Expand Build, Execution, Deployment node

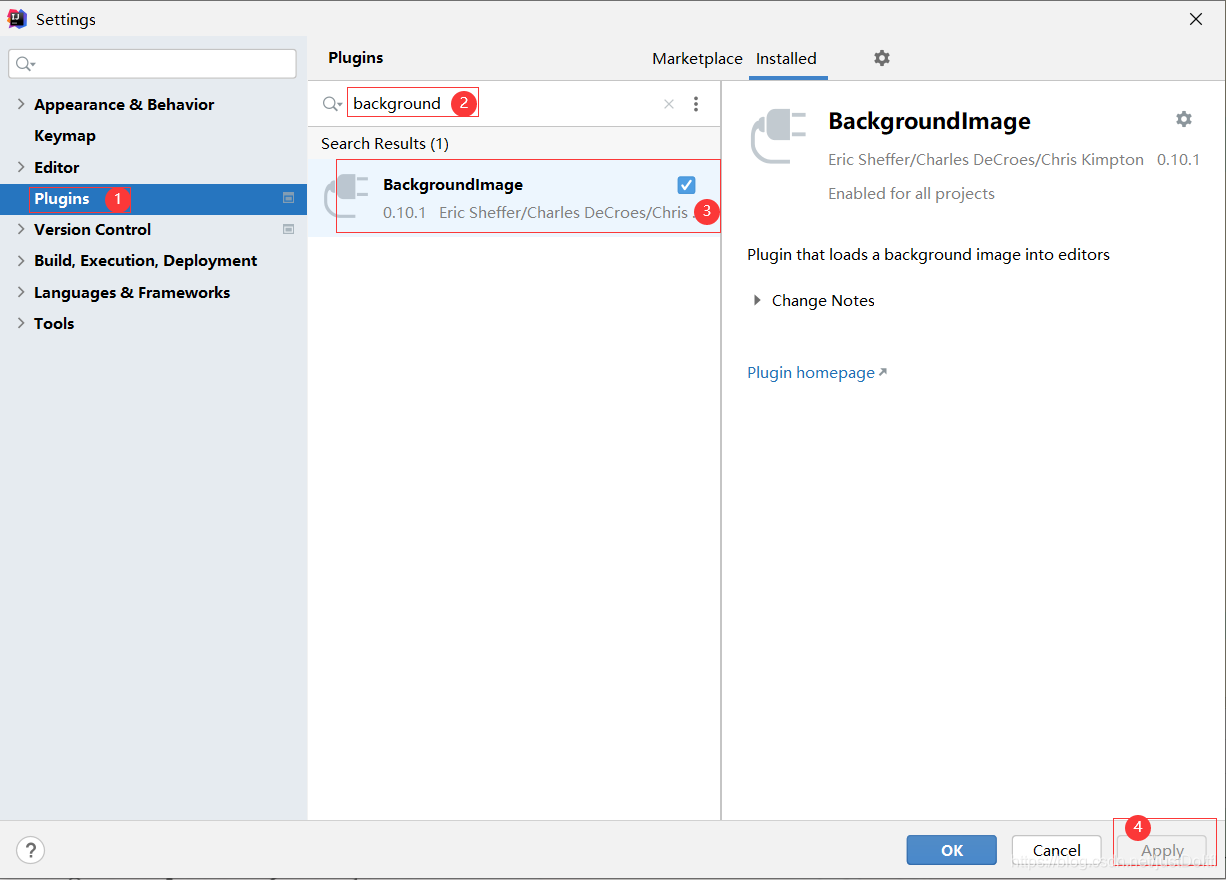[21, 260]
